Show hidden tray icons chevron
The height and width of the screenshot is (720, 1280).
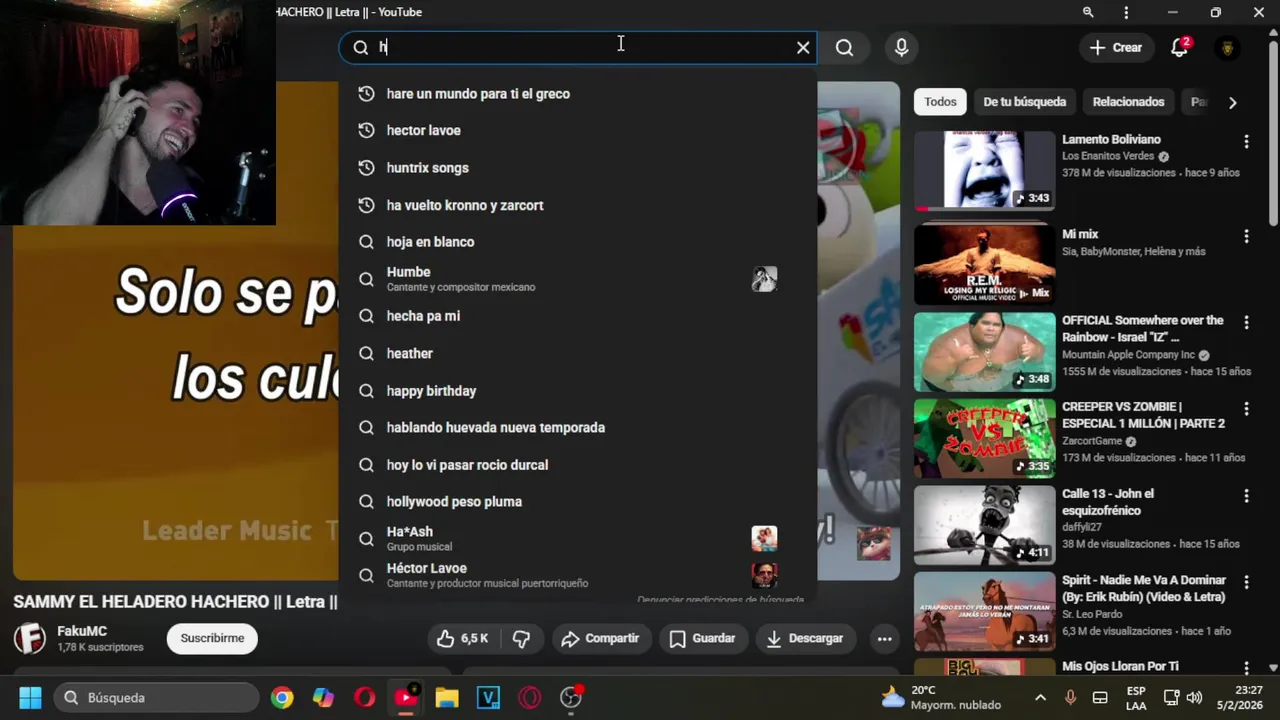click(x=1040, y=697)
